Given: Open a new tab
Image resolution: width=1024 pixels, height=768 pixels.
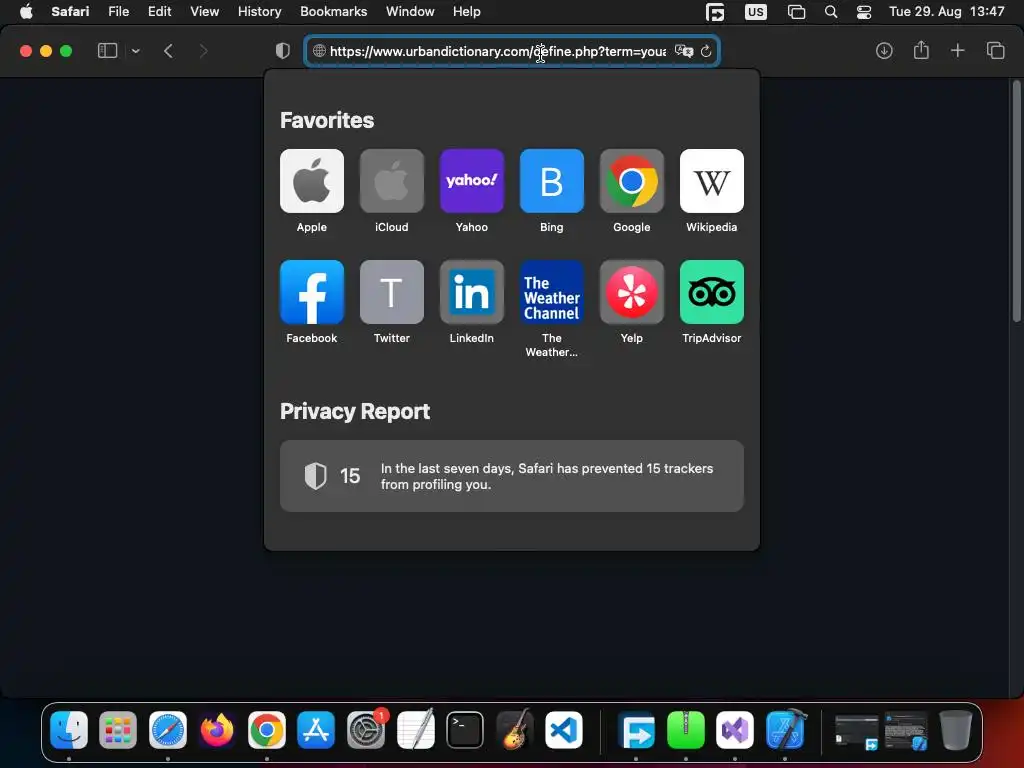Looking at the screenshot, I should pos(957,50).
